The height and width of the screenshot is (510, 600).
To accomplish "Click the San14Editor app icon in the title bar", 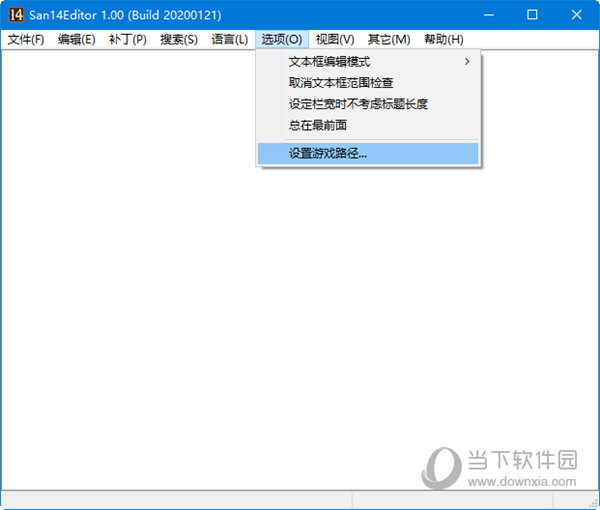I will 16,15.
